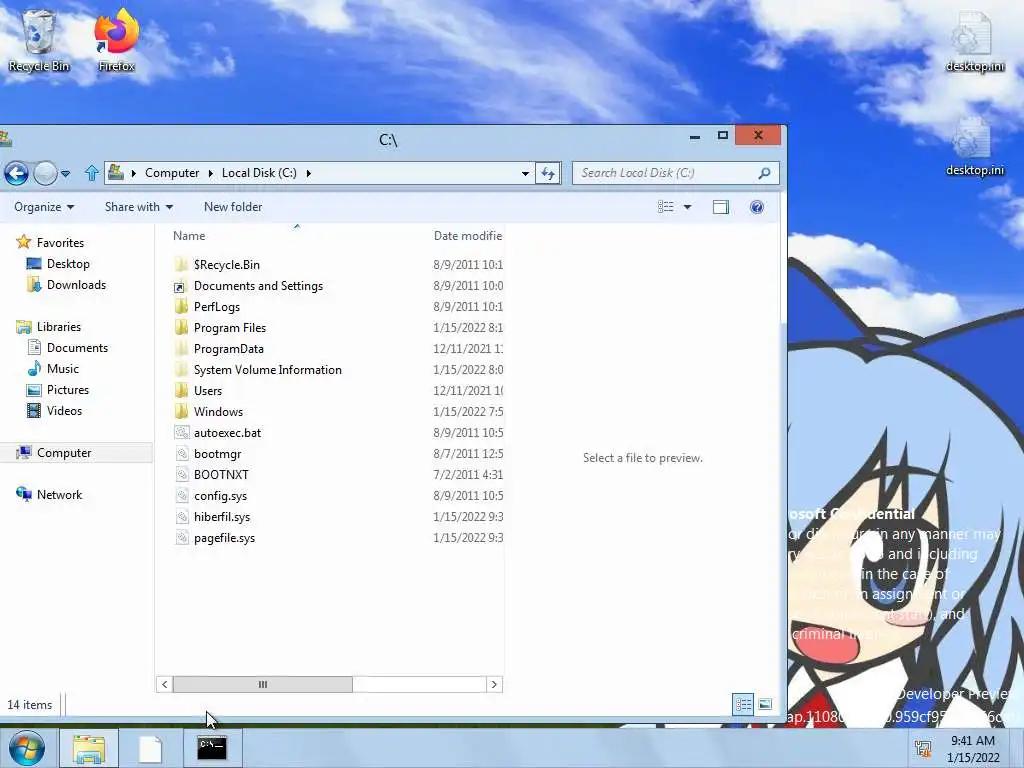Toggle the preview pane button
Viewport: 1024px width, 768px height.
[720, 207]
